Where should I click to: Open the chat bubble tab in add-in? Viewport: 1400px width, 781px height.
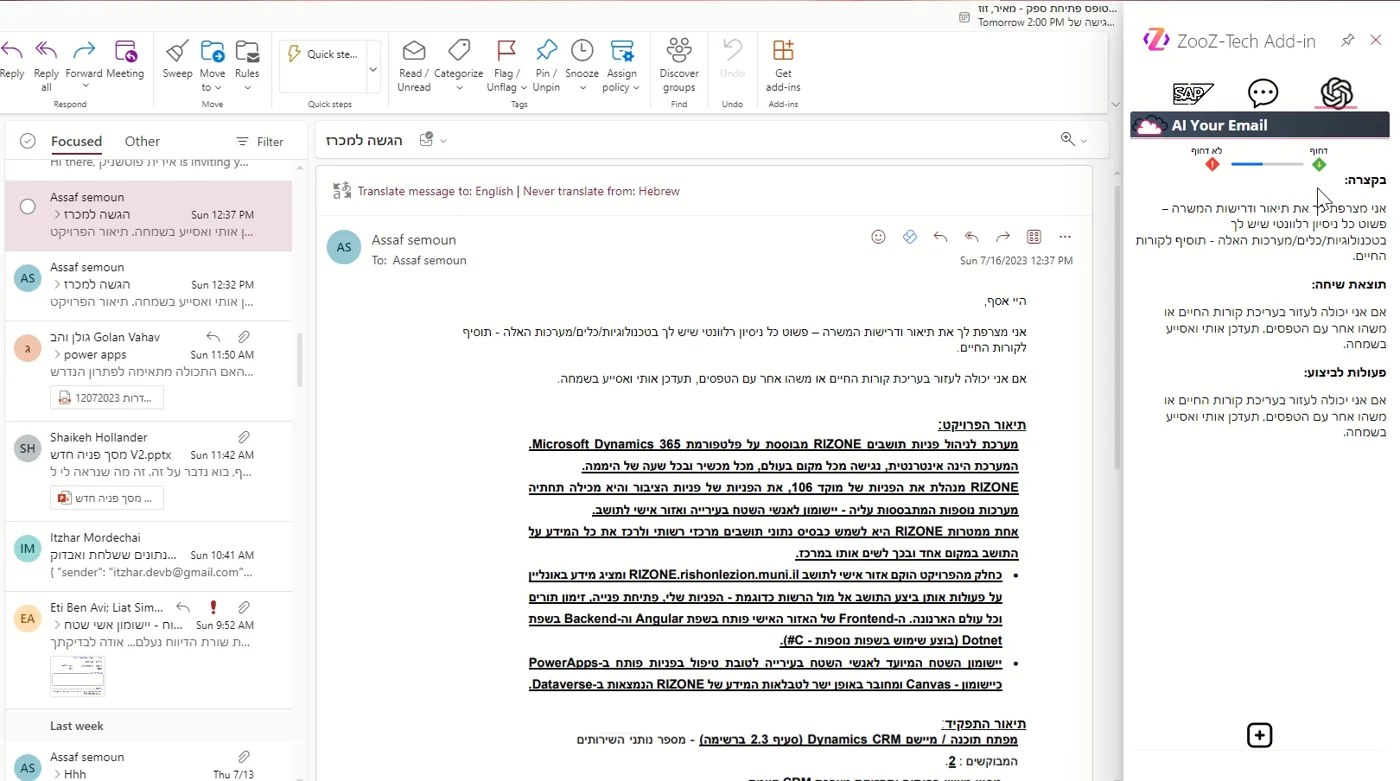coord(1263,94)
